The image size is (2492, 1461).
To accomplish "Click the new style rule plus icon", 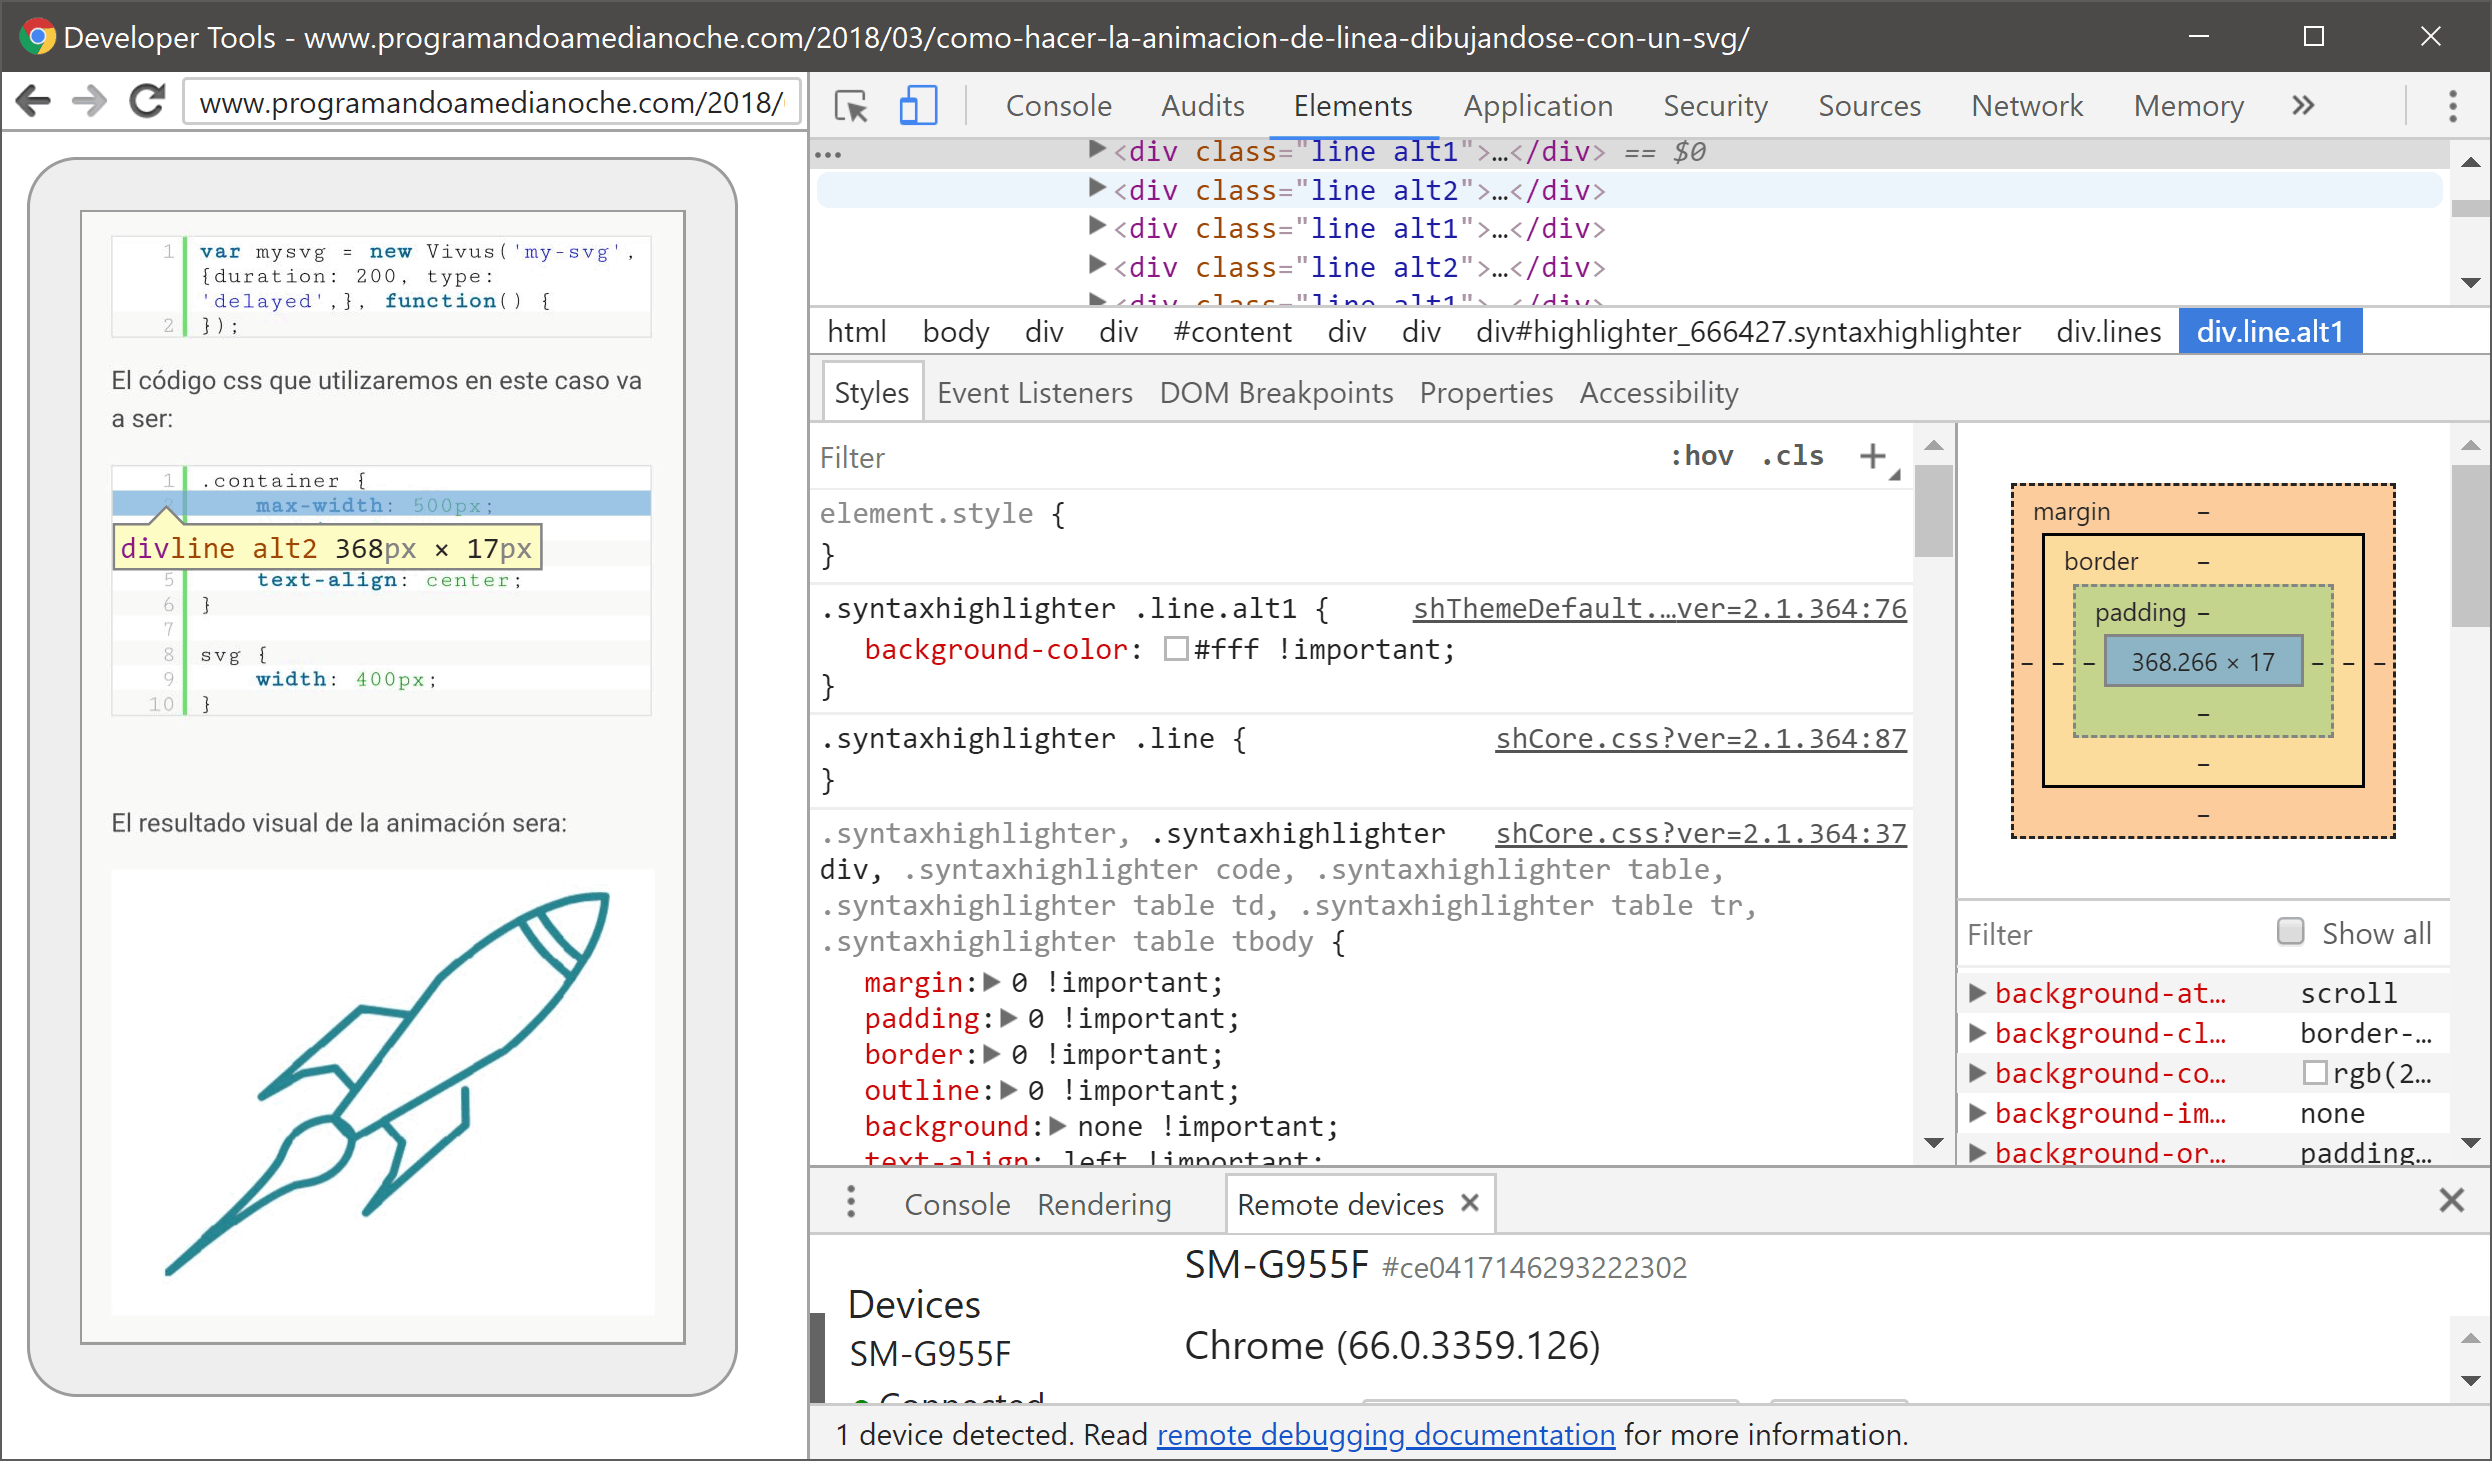I will pos(1872,457).
